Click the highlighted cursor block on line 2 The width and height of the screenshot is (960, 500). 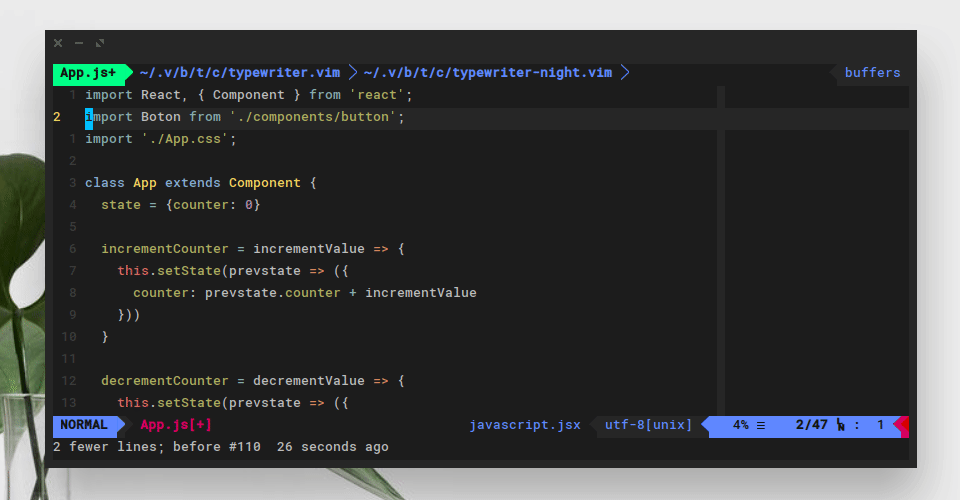89,117
